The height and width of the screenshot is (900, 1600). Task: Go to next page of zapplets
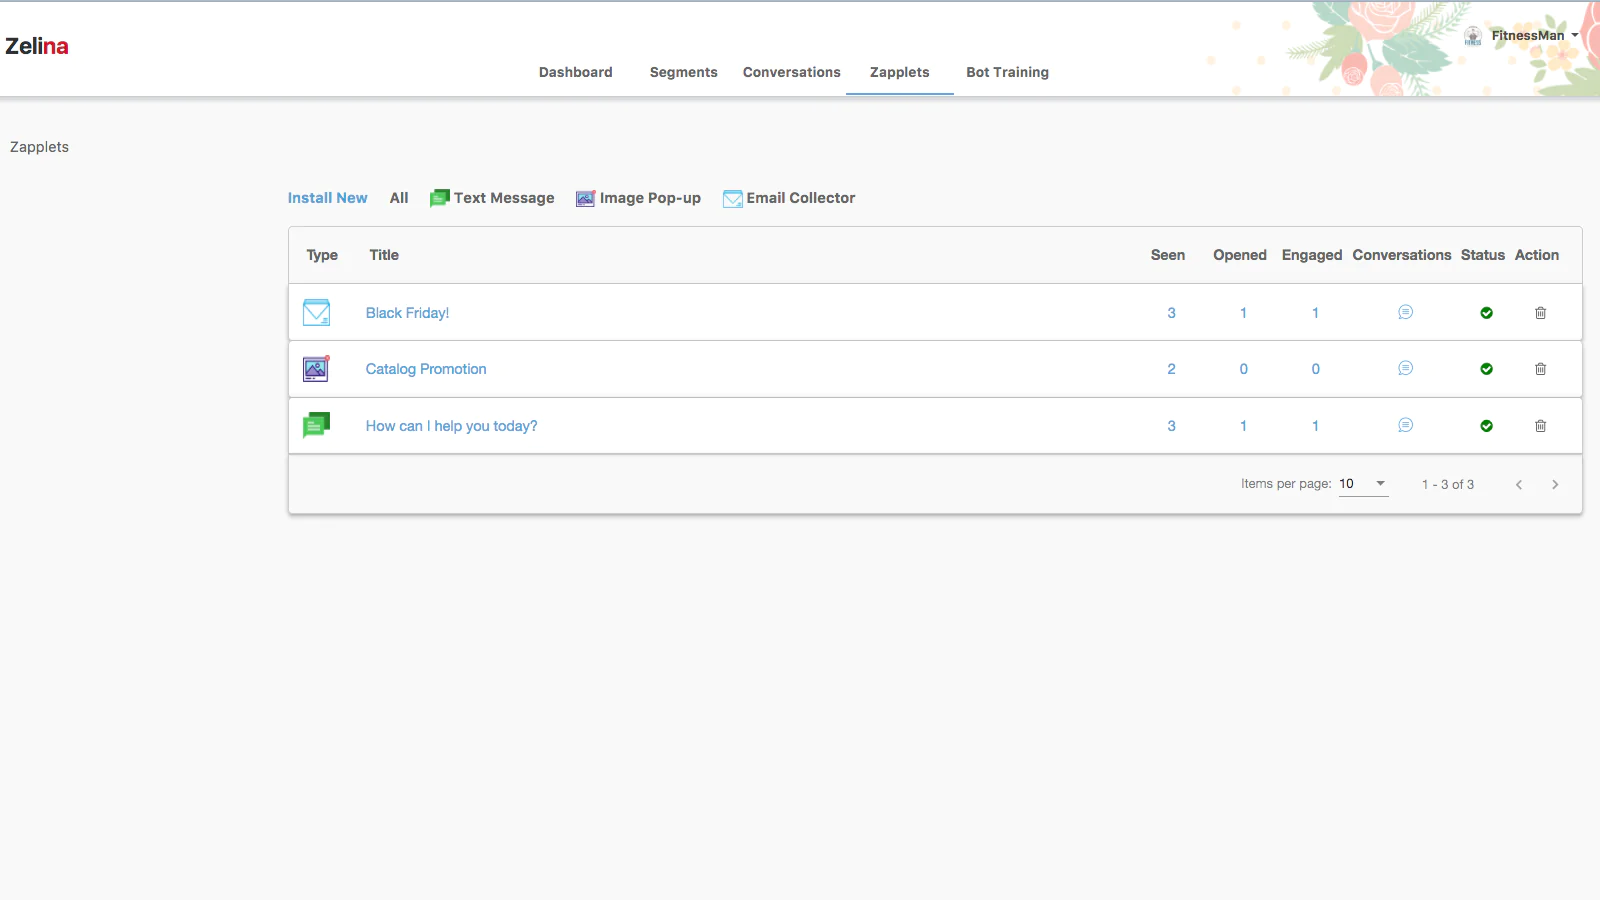point(1555,485)
